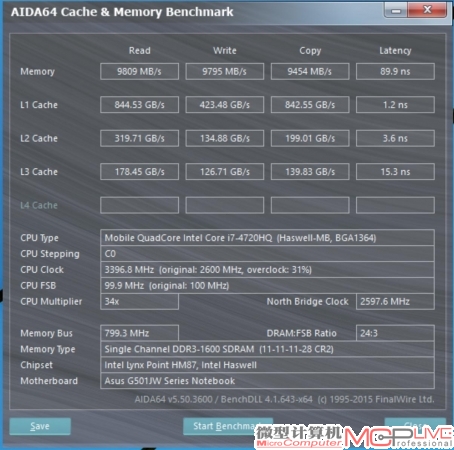
Task: Select L3 Cache Latency 15.3 ns
Action: (395, 172)
